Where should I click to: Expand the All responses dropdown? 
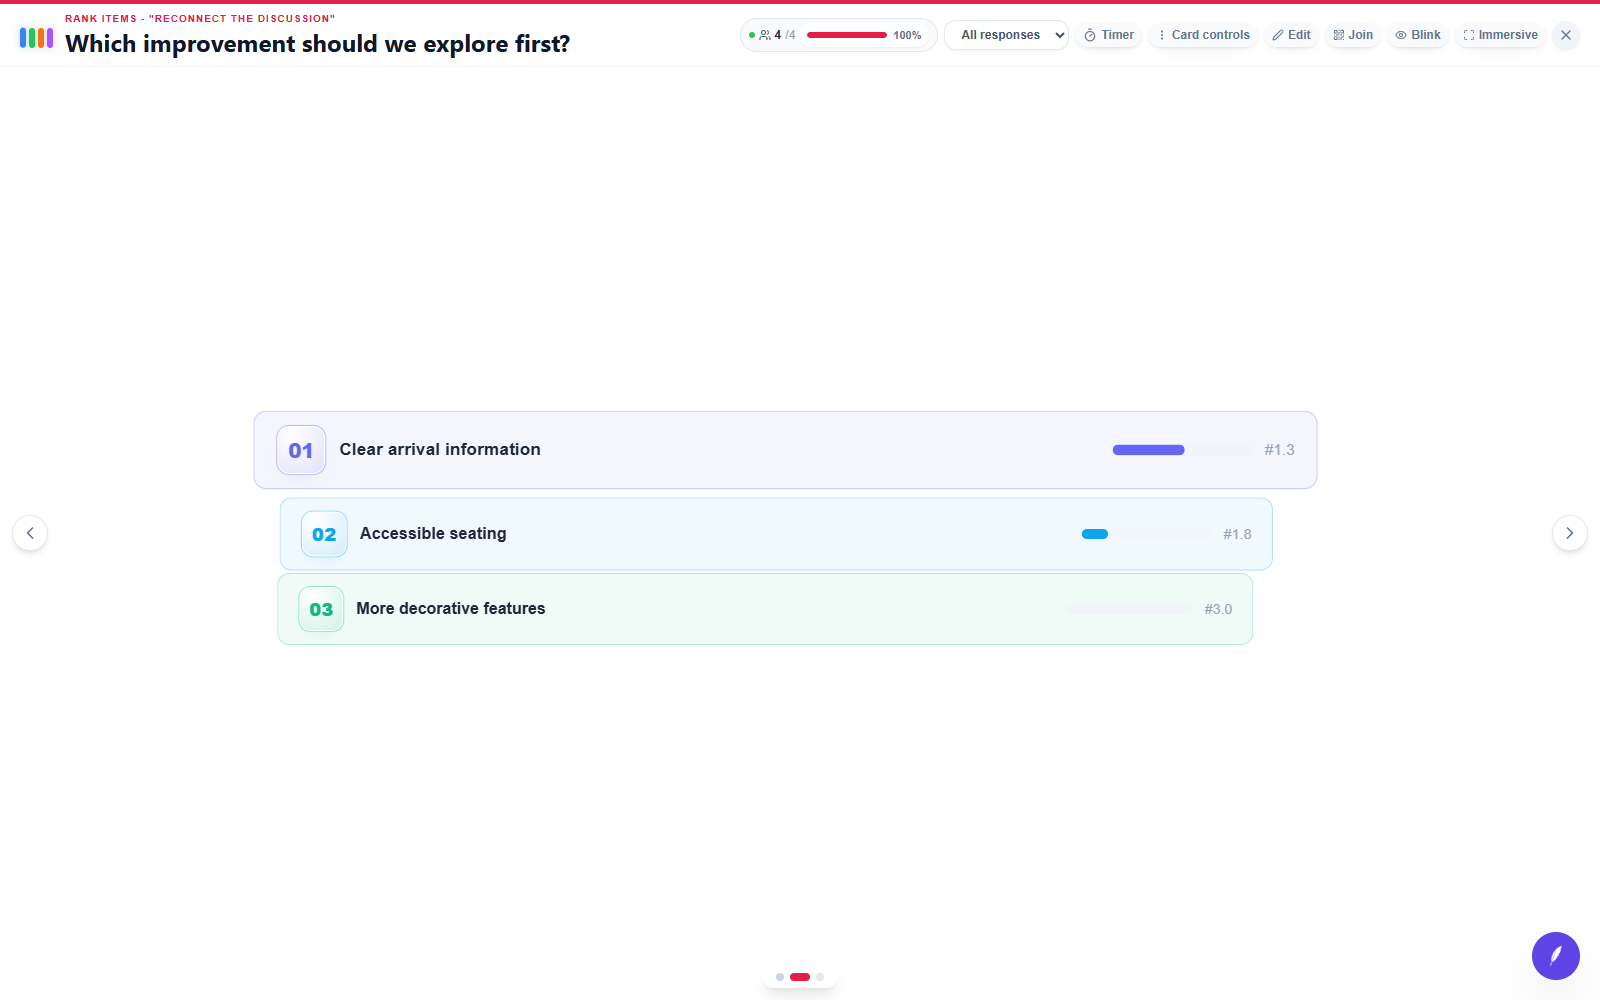coord(1006,35)
